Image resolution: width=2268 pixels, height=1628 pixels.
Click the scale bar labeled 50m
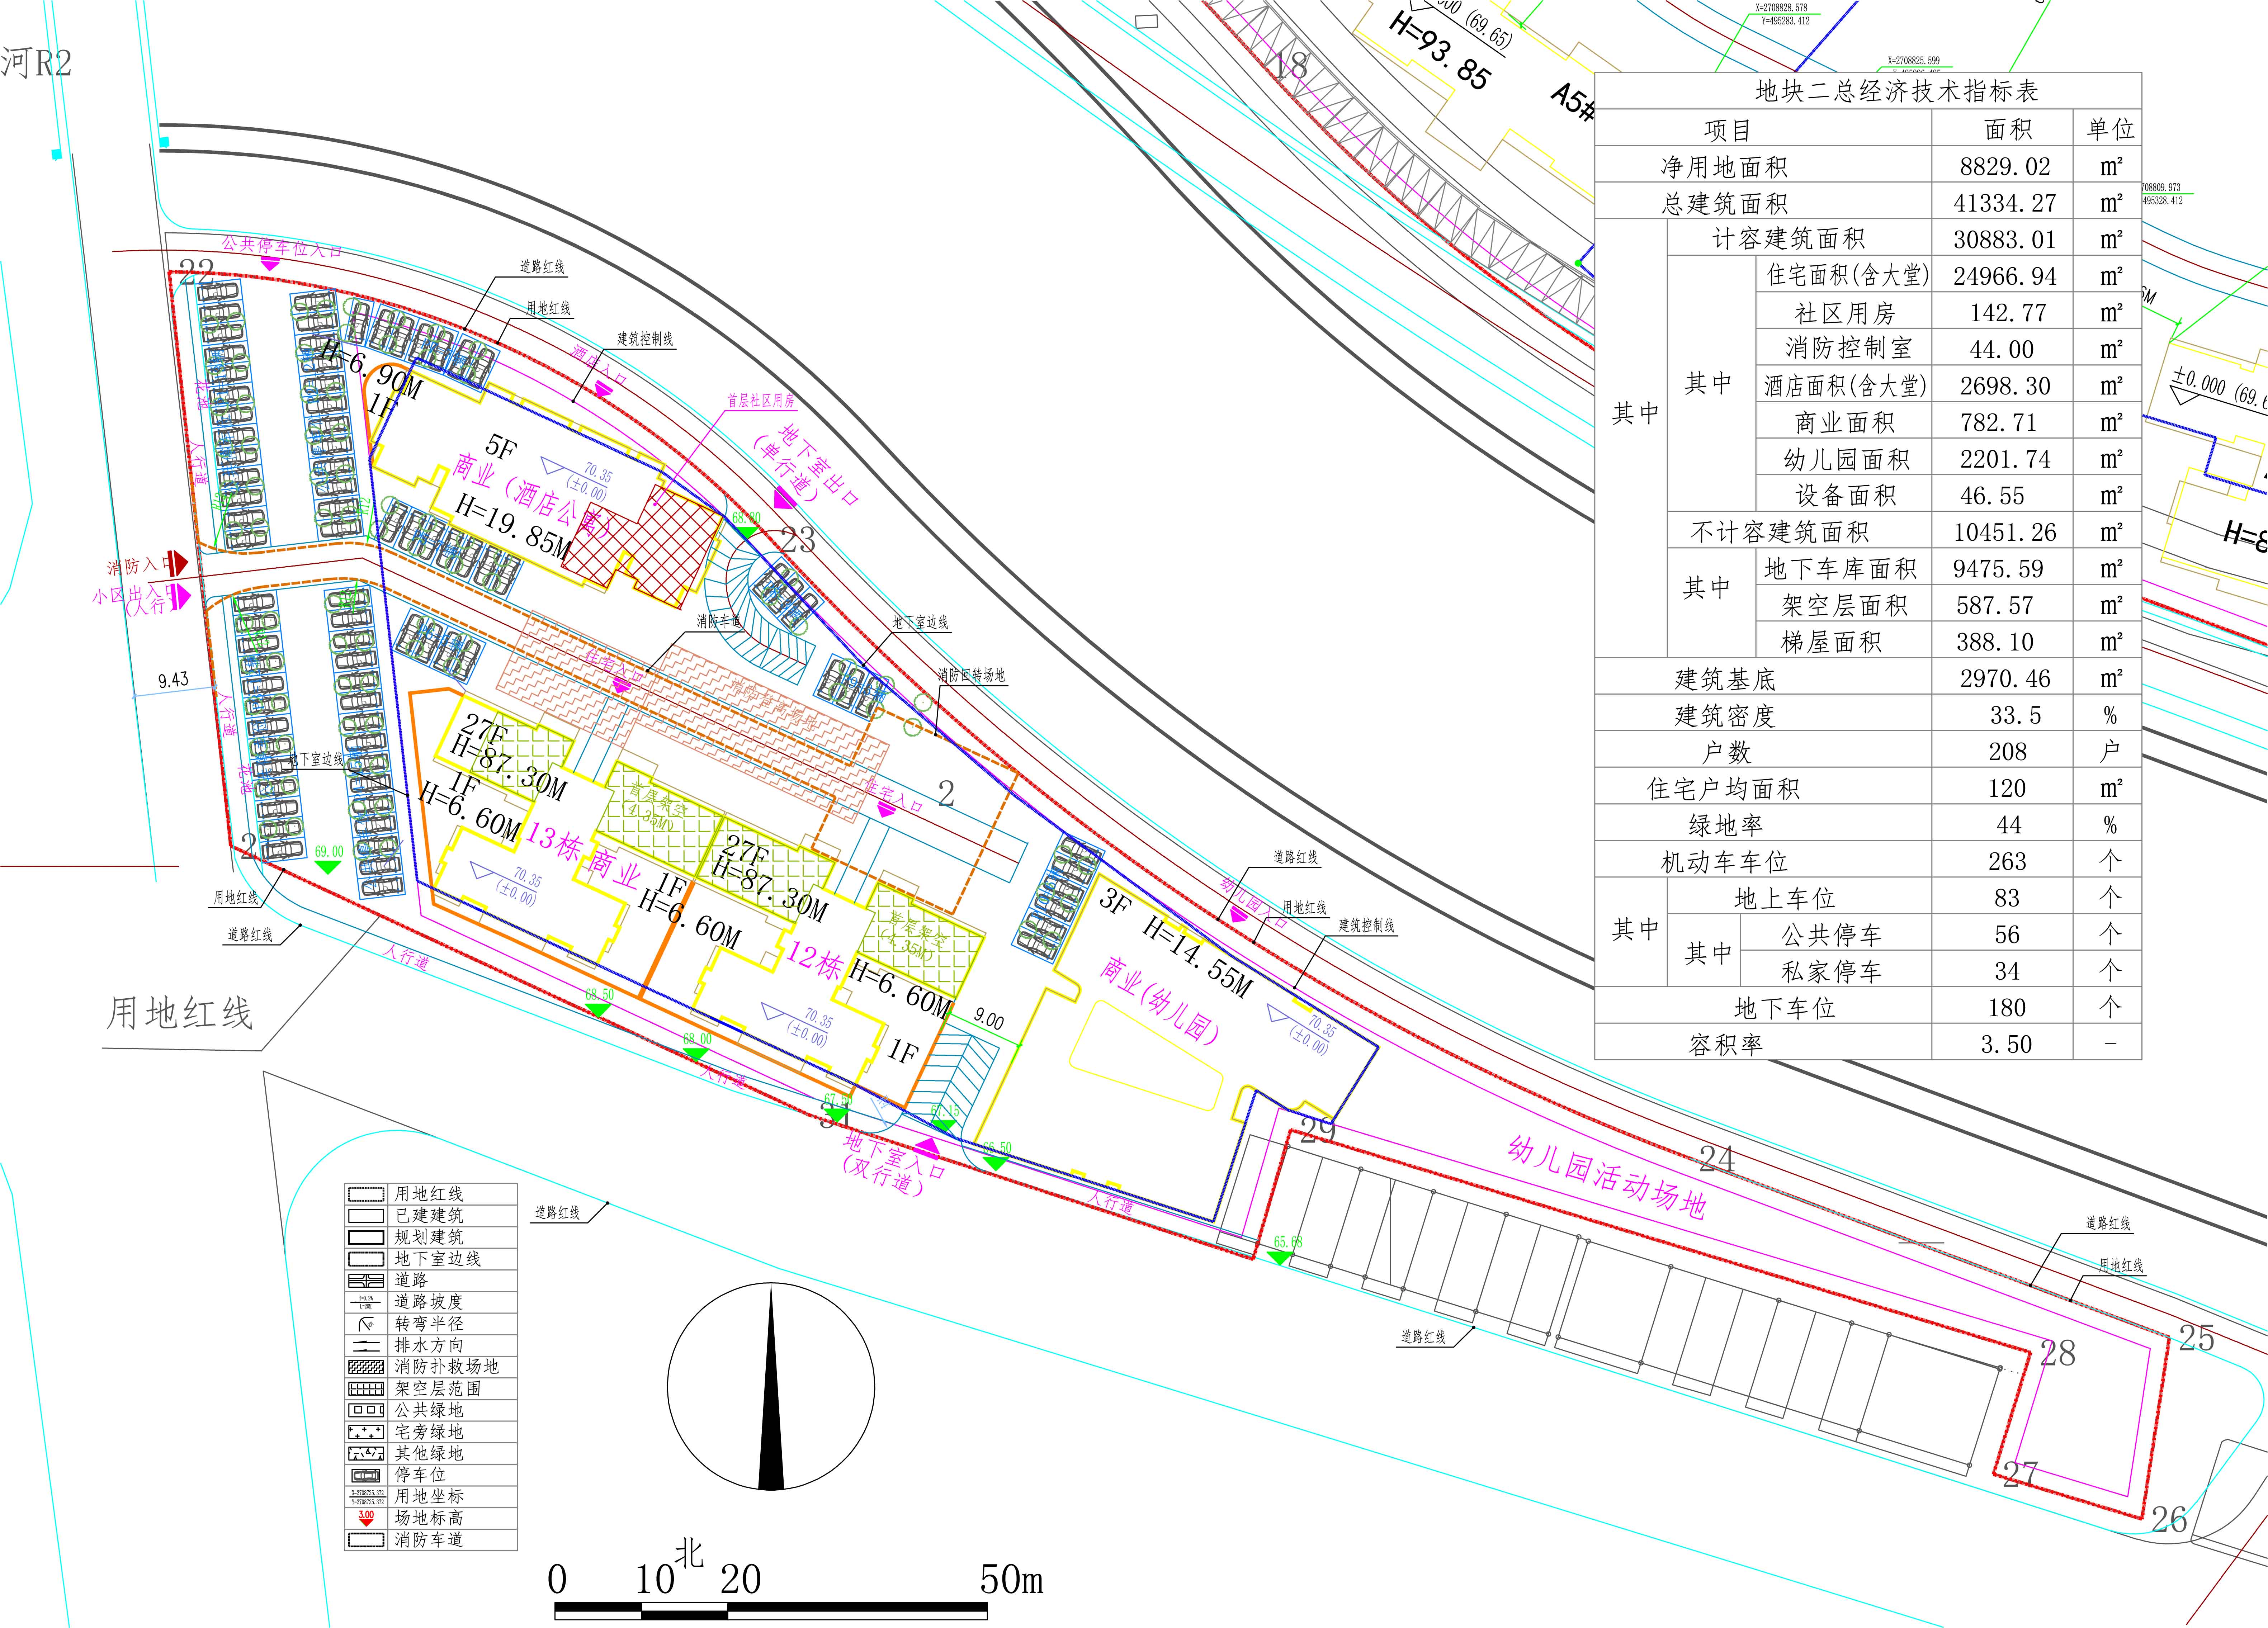(x=771, y=1611)
